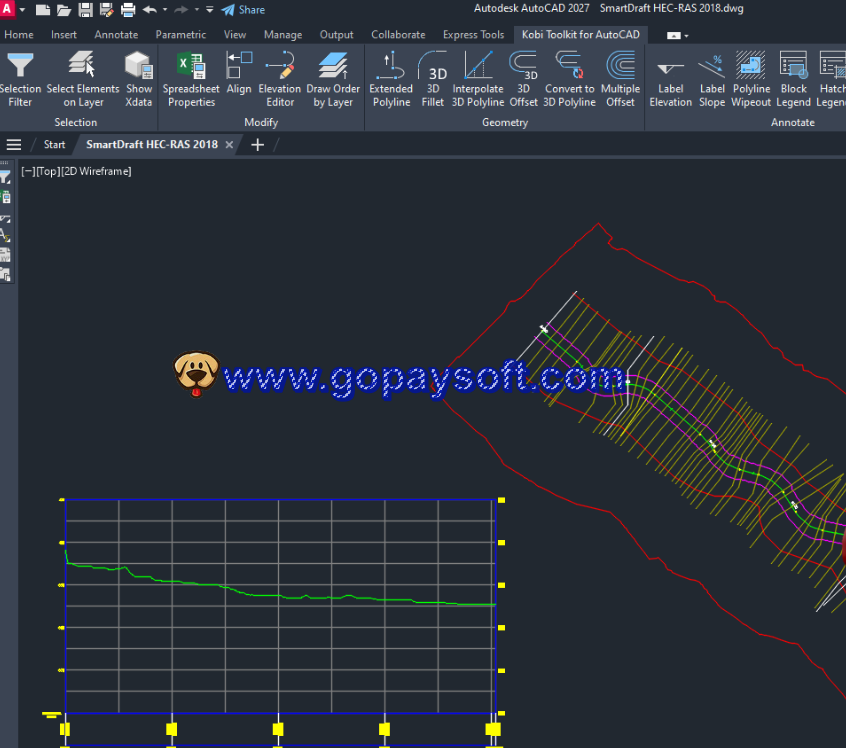Launch Spreadsheet Properties tool

coord(191,79)
